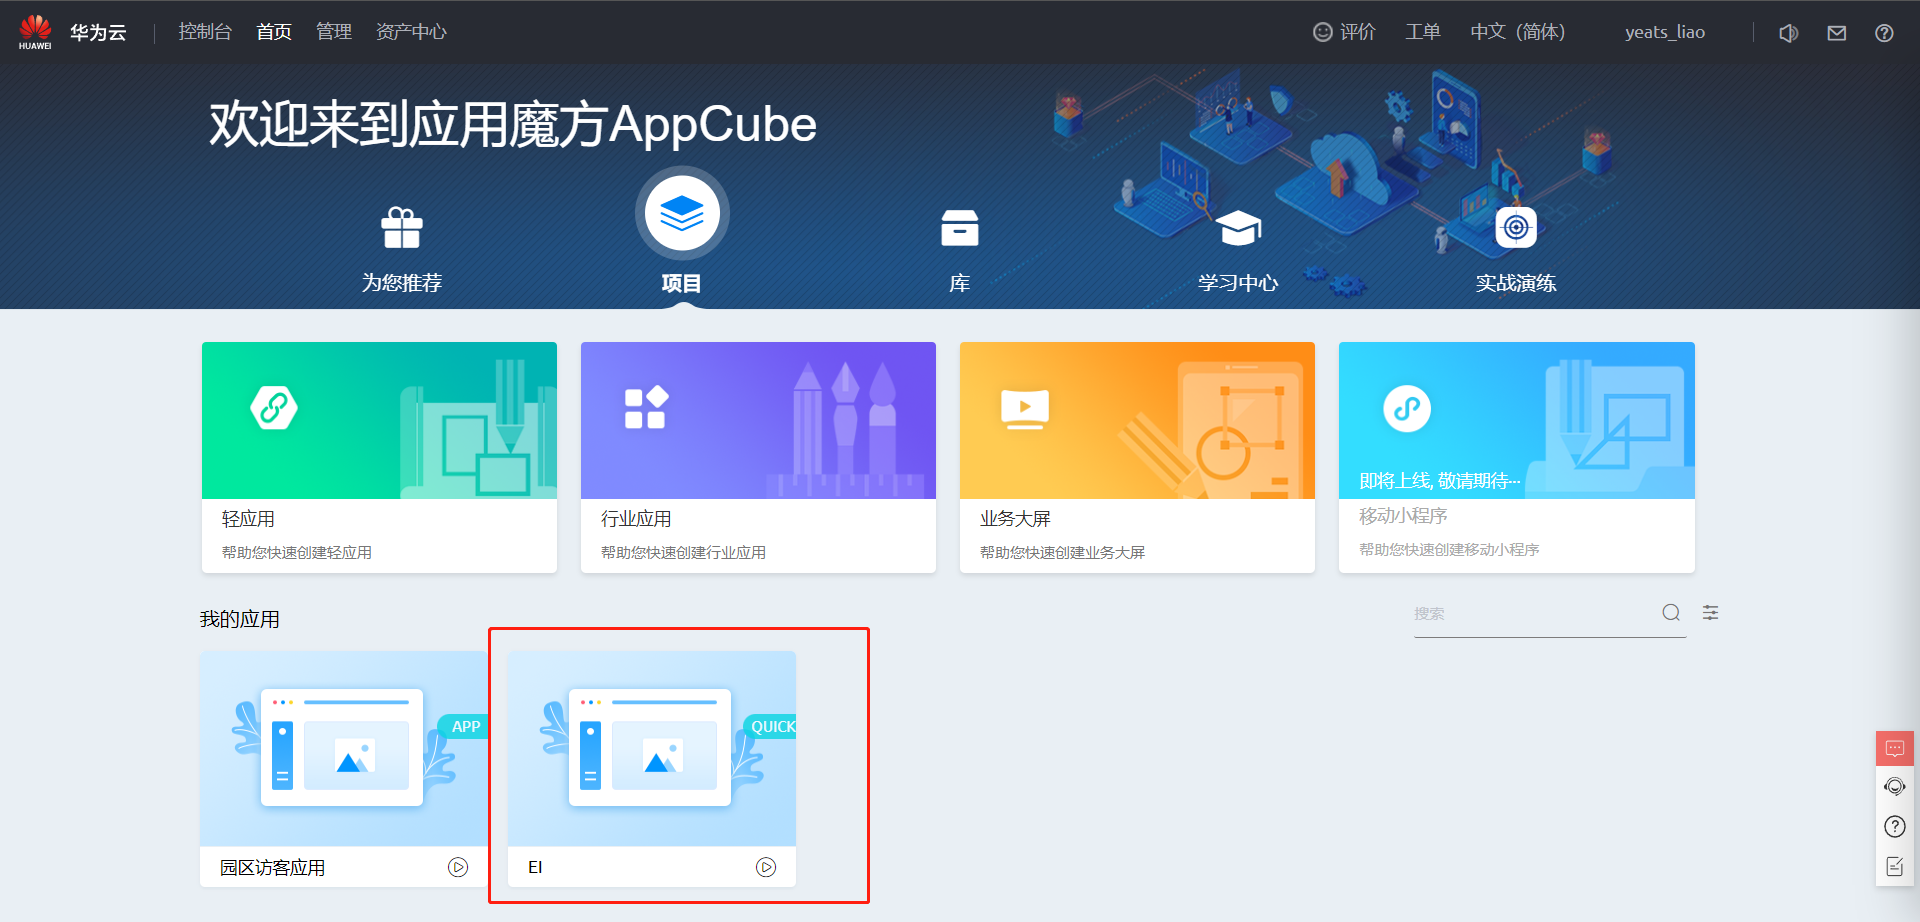Open the 控制台 console link
This screenshot has width=1920, height=922.
205,32
